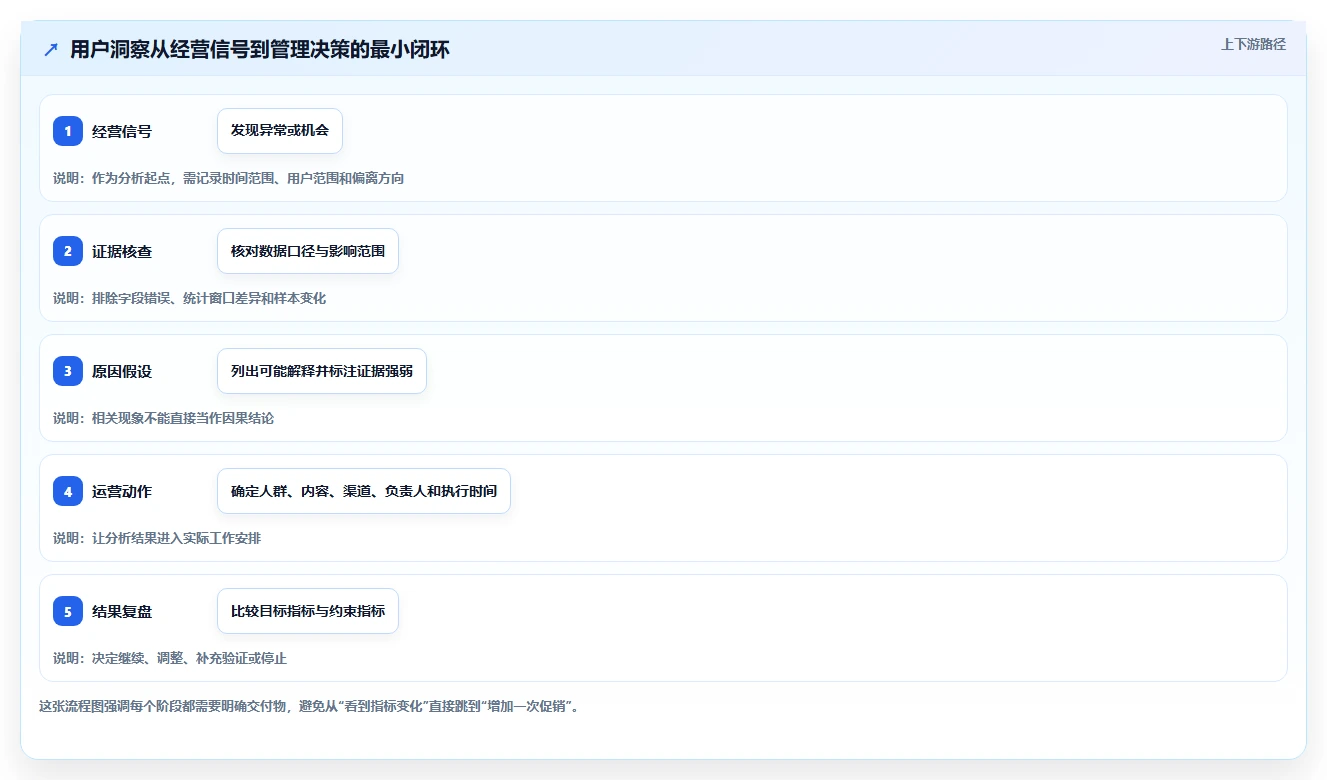This screenshot has width=1327, height=780.
Task: Click the 核对数据口径与影响范围 chip
Action: [x=308, y=251]
